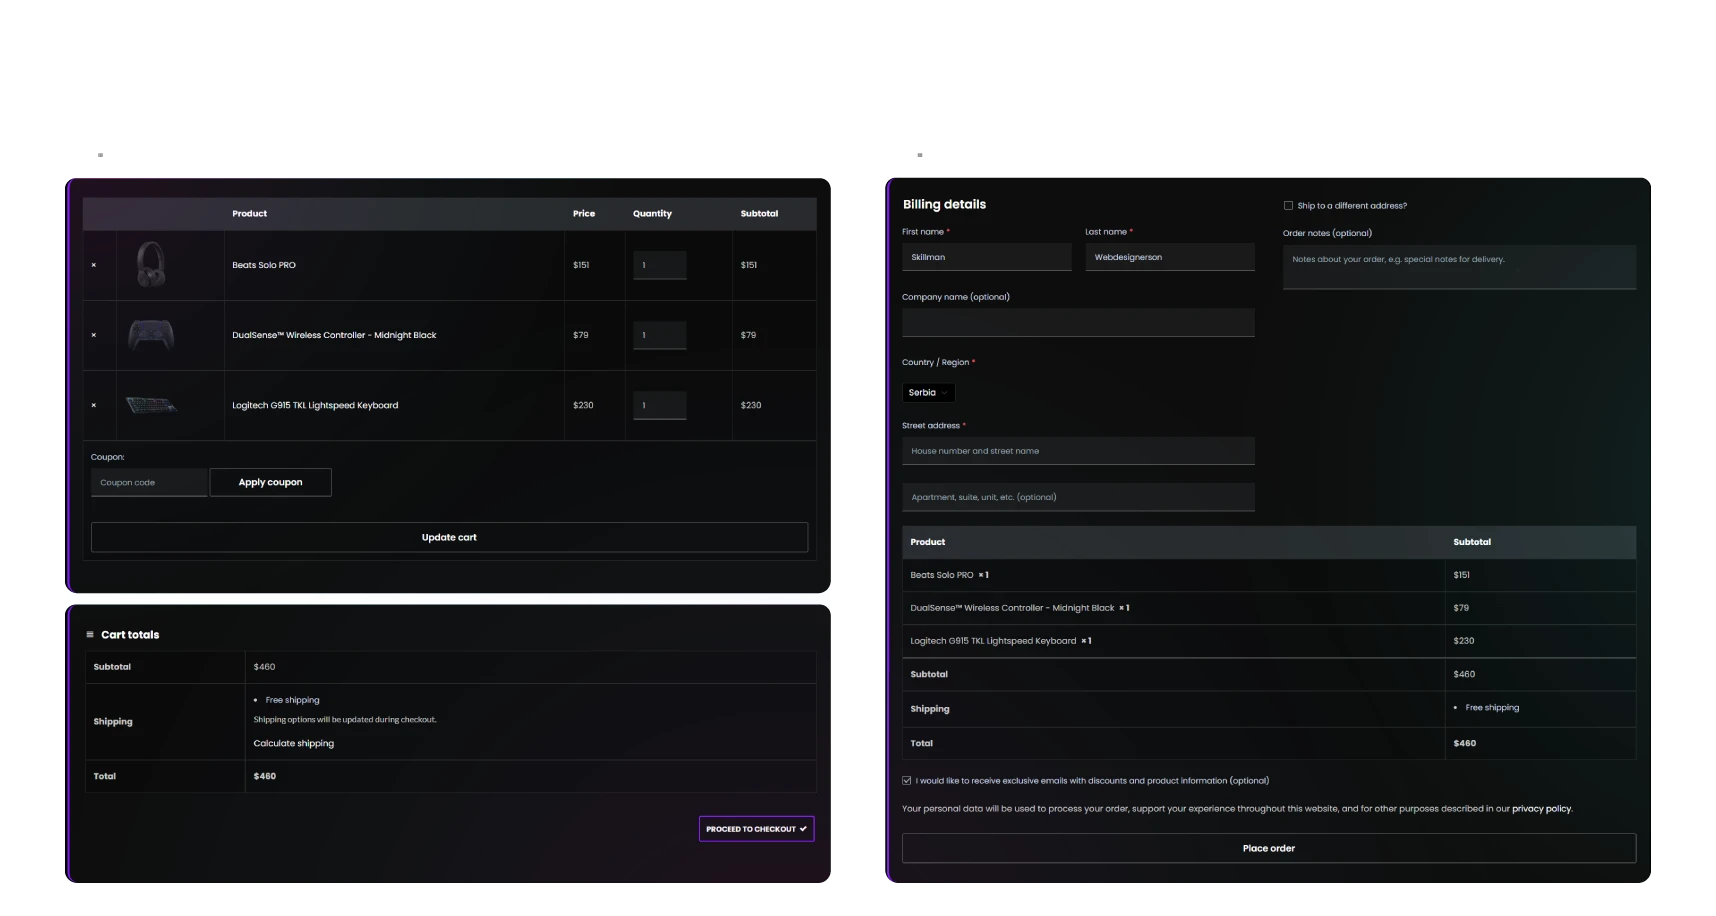Enable Ship to a different address checkbox
The width and height of the screenshot is (1716, 916).
coord(1288,206)
